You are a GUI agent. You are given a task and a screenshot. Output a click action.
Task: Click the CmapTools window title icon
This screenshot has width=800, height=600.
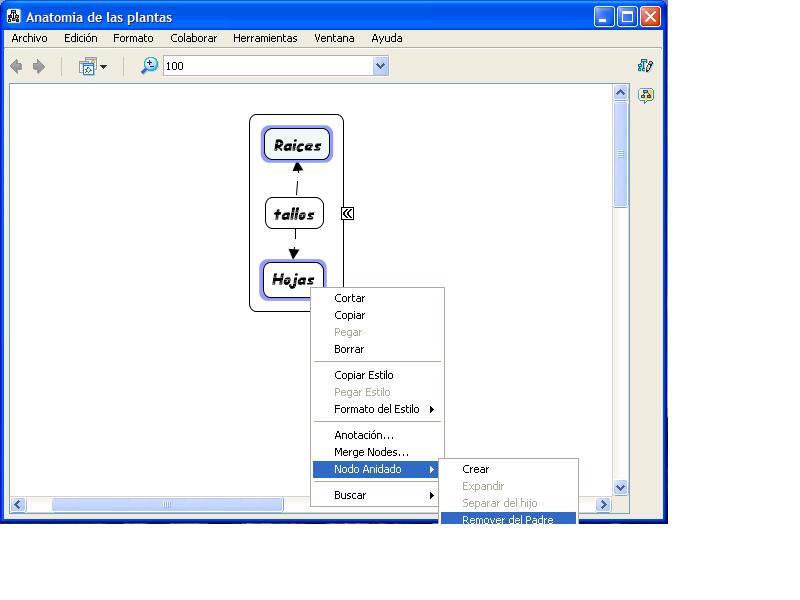pyautogui.click(x=14, y=16)
